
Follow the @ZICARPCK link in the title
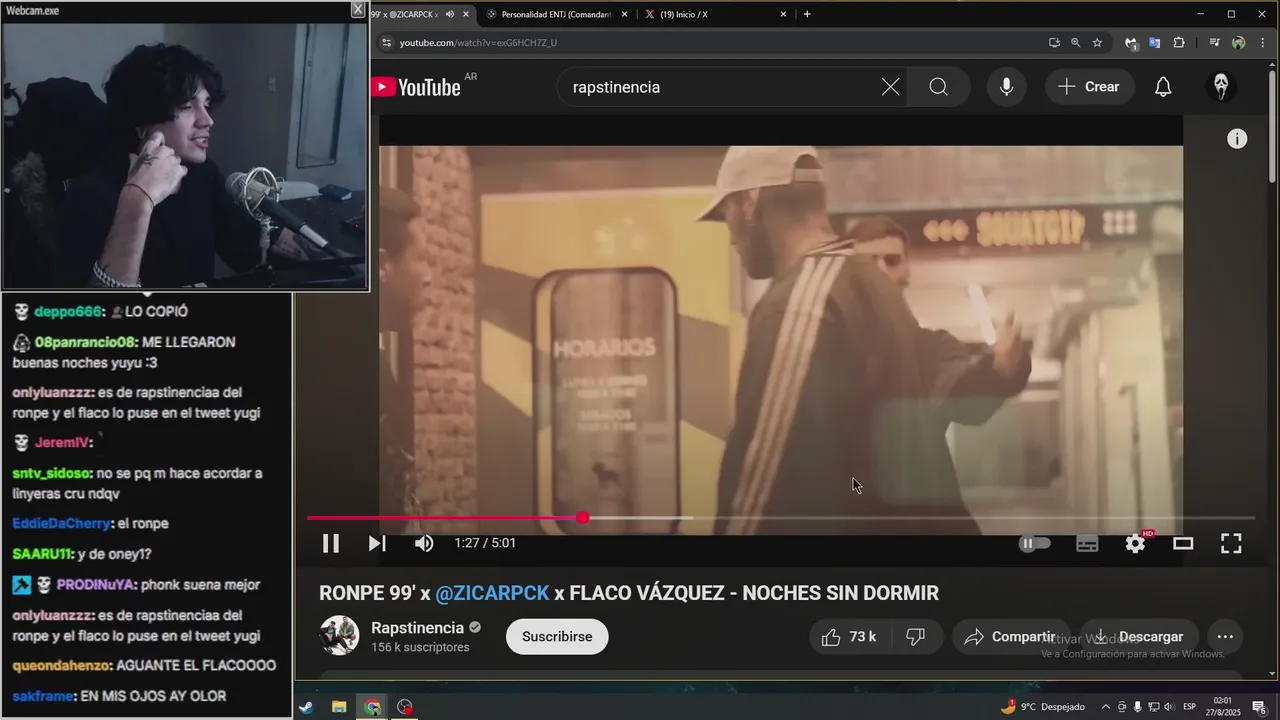click(492, 593)
